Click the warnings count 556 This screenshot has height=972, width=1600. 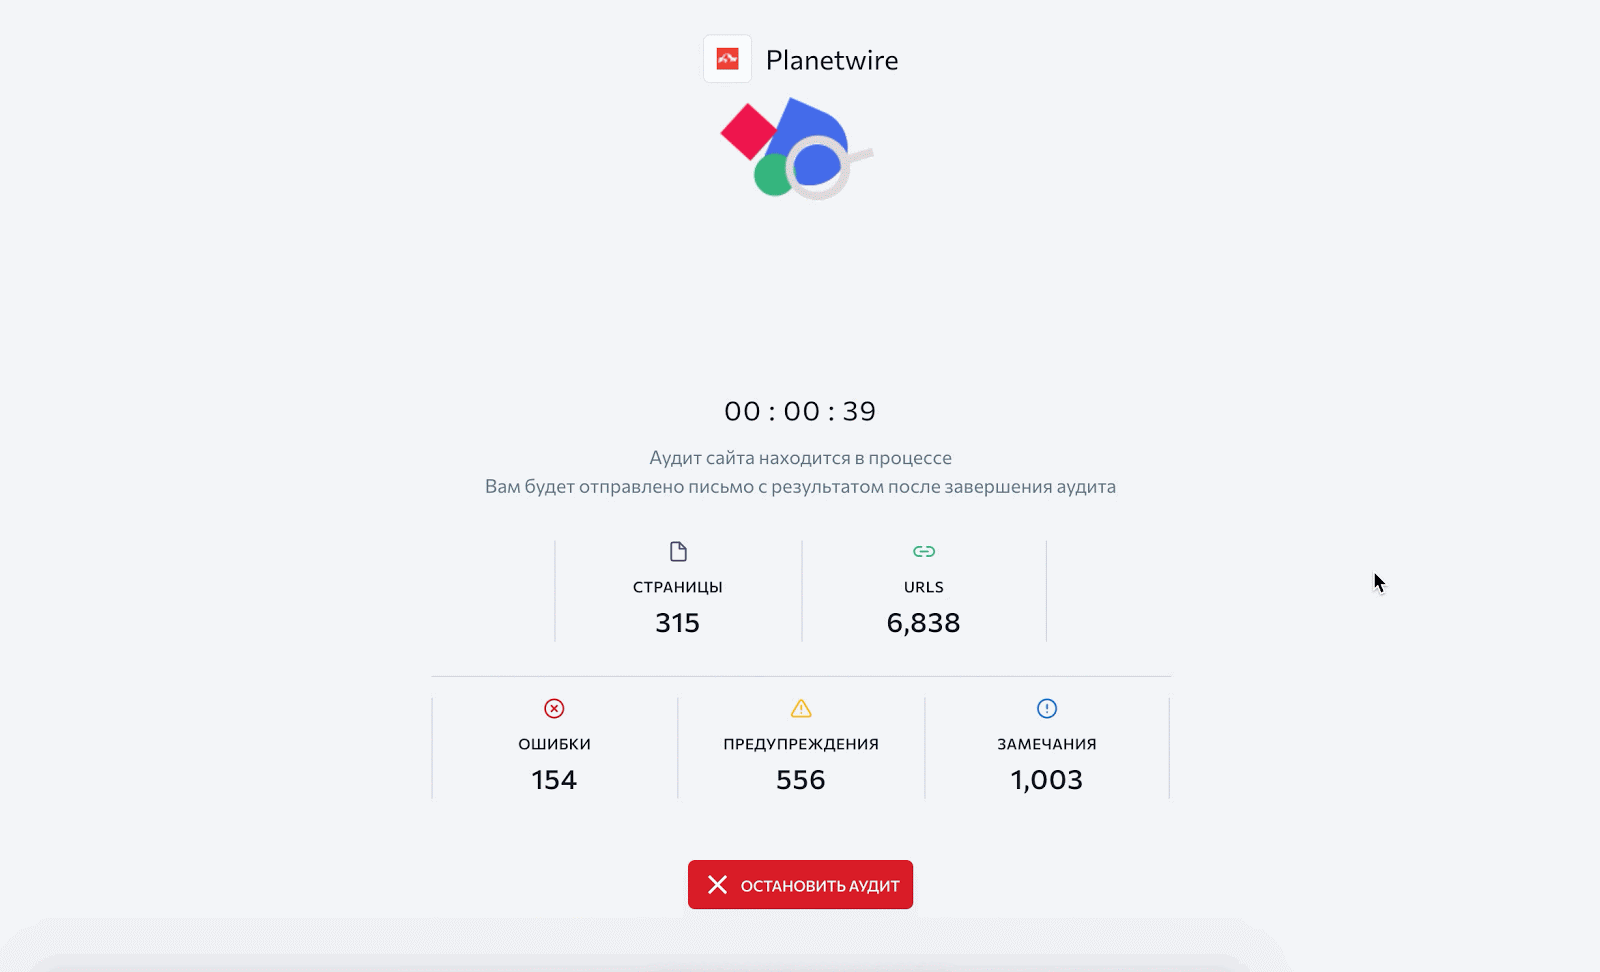(801, 780)
